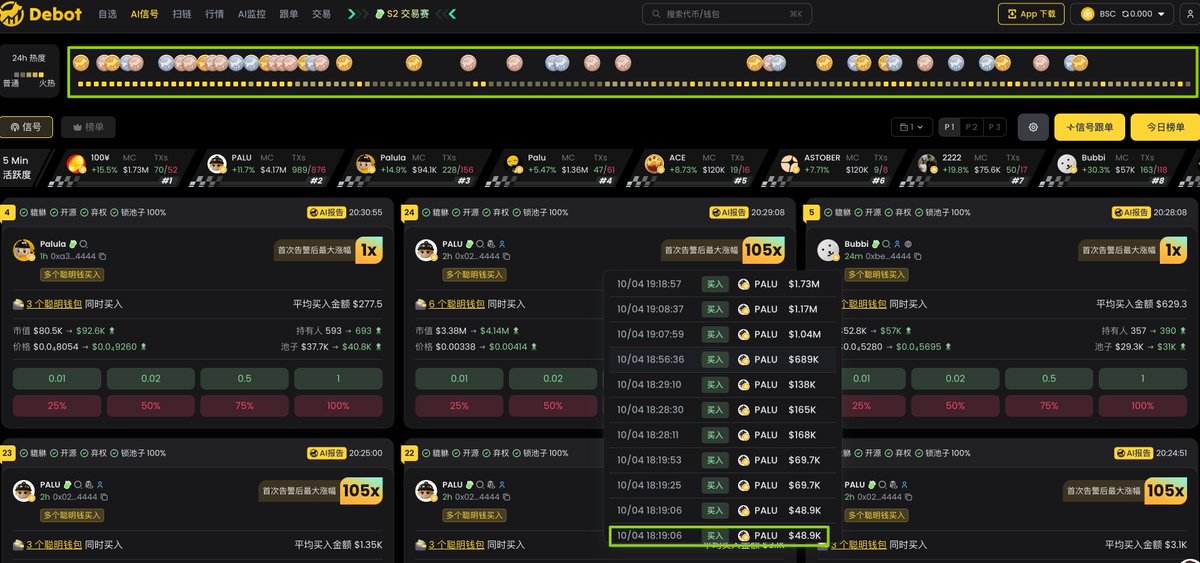Sell 25% on the Palula card
The height and width of the screenshot is (563, 1200).
point(57,406)
